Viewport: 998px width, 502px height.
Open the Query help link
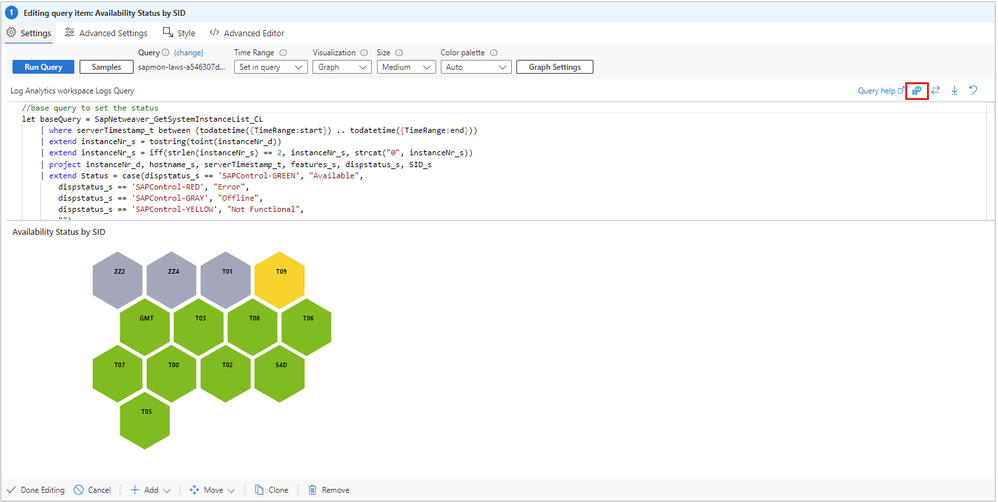[881, 91]
